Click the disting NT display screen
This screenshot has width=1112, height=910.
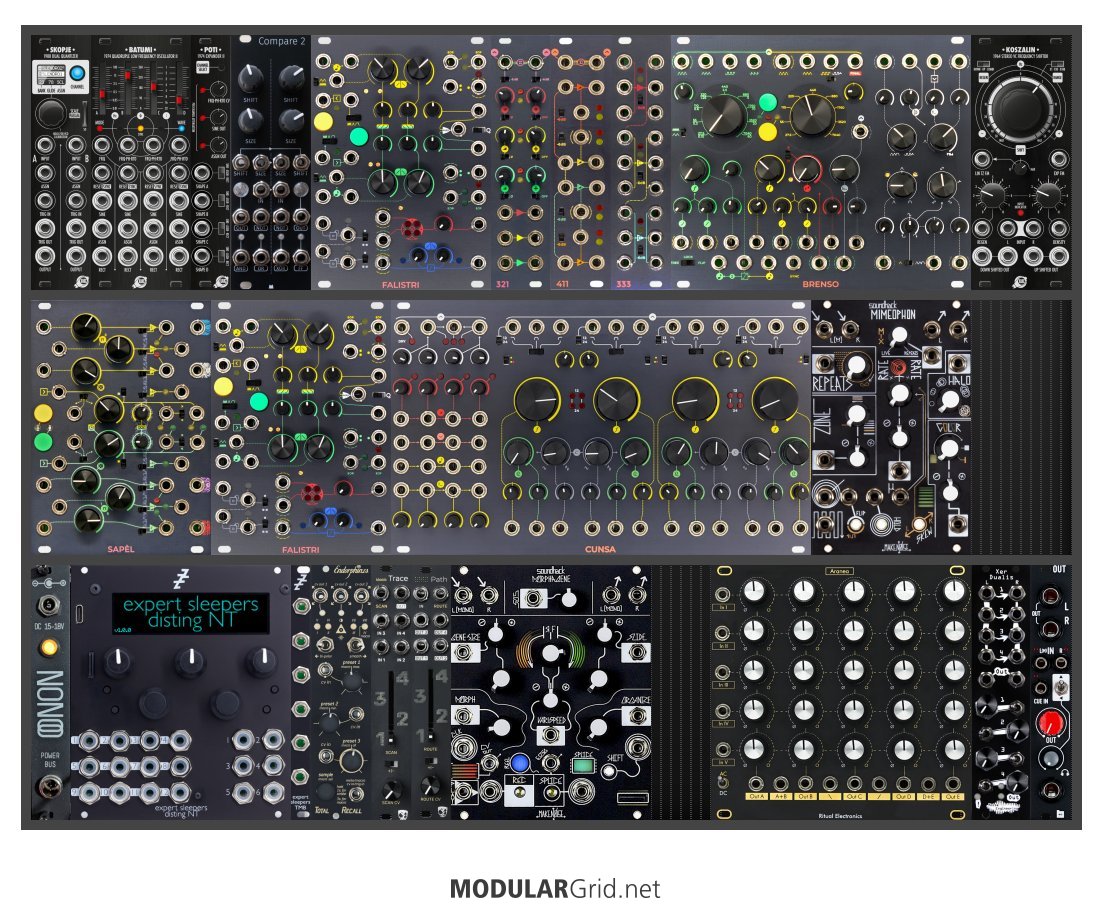coord(190,614)
